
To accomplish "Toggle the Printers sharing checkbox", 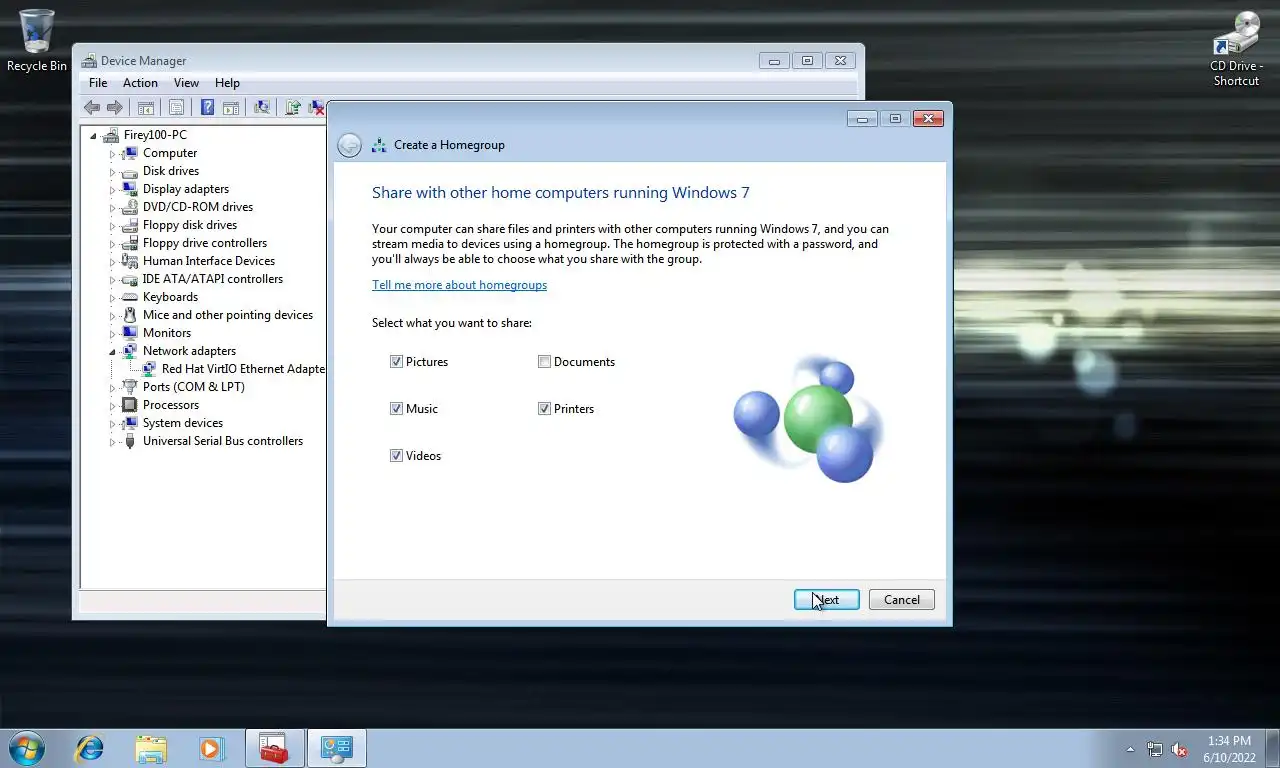I will pyautogui.click(x=544, y=409).
